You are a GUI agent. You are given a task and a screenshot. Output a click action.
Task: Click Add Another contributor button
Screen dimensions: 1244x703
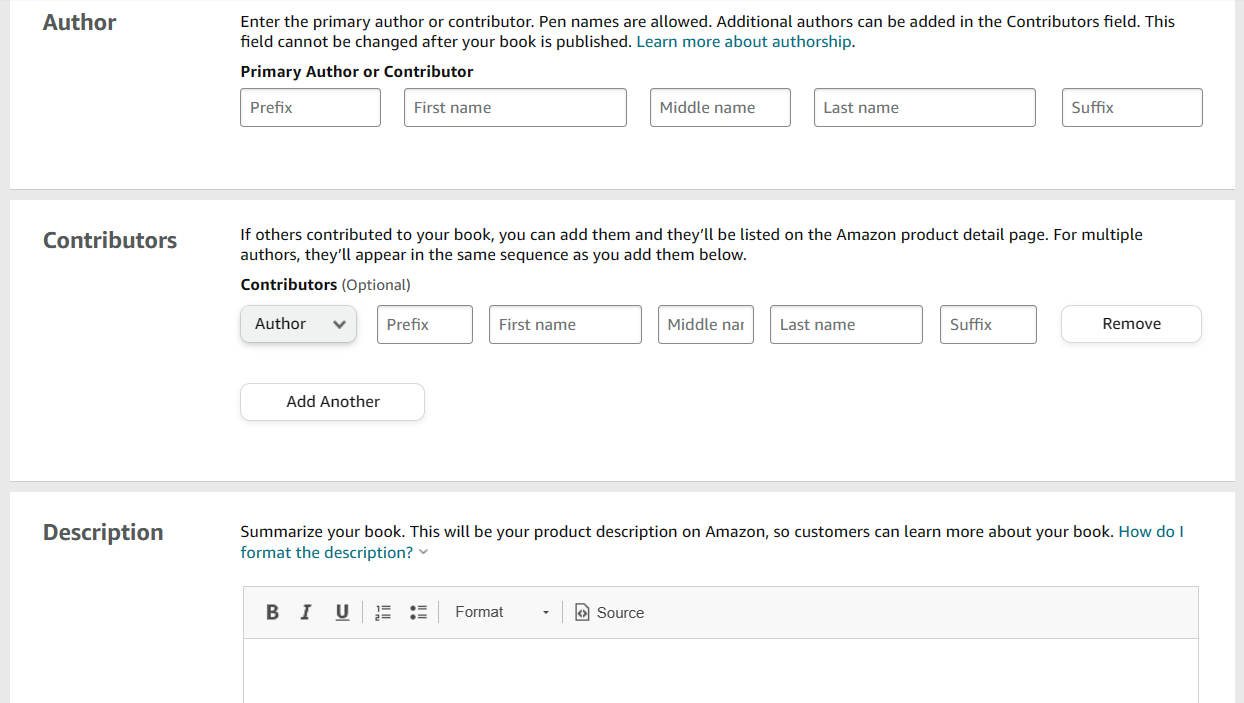click(x=332, y=402)
